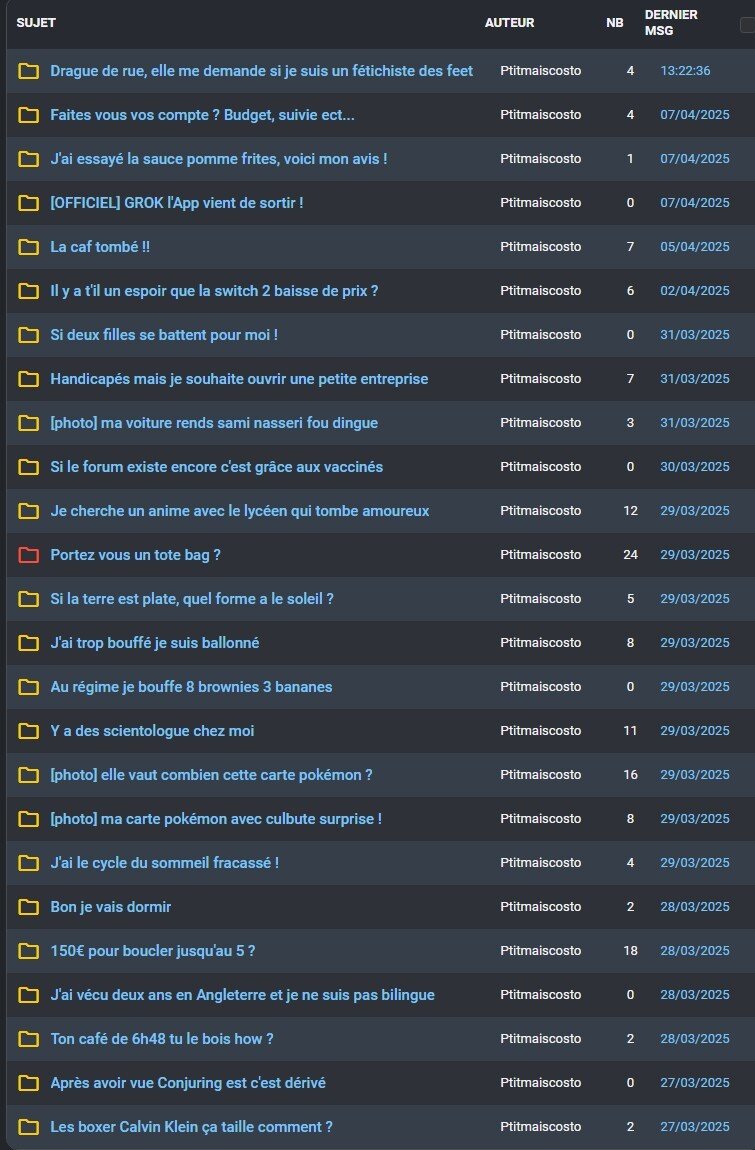755x1150 pixels.
Task: Open the pokémon card value topic
Action: (211, 775)
